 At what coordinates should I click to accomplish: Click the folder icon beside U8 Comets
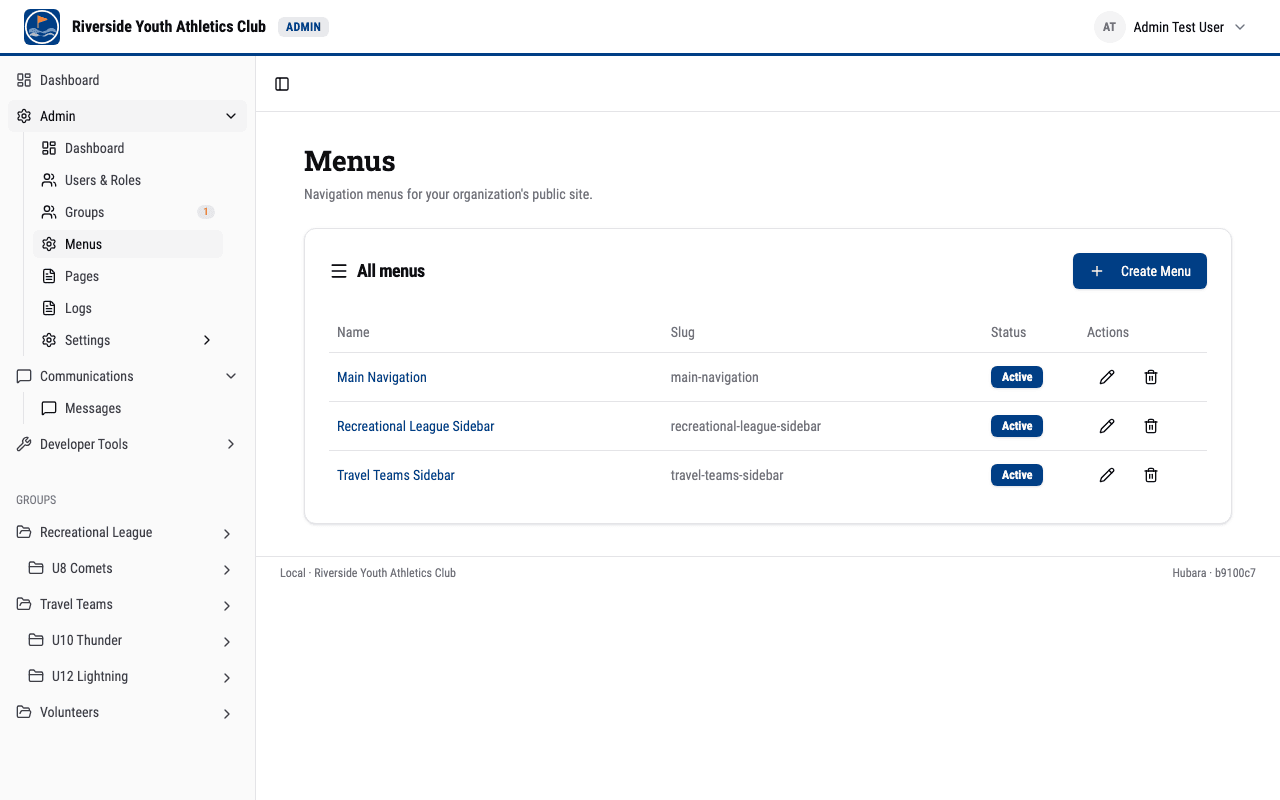(x=36, y=568)
